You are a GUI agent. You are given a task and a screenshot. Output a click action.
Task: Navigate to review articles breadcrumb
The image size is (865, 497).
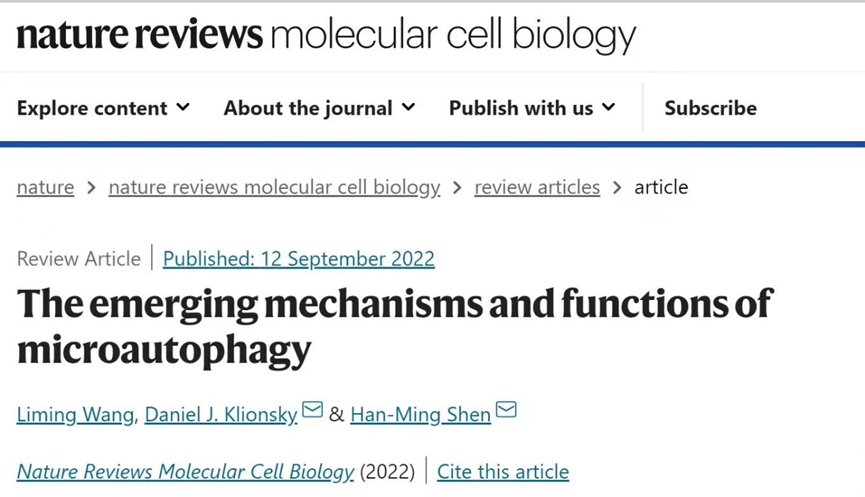click(x=537, y=187)
